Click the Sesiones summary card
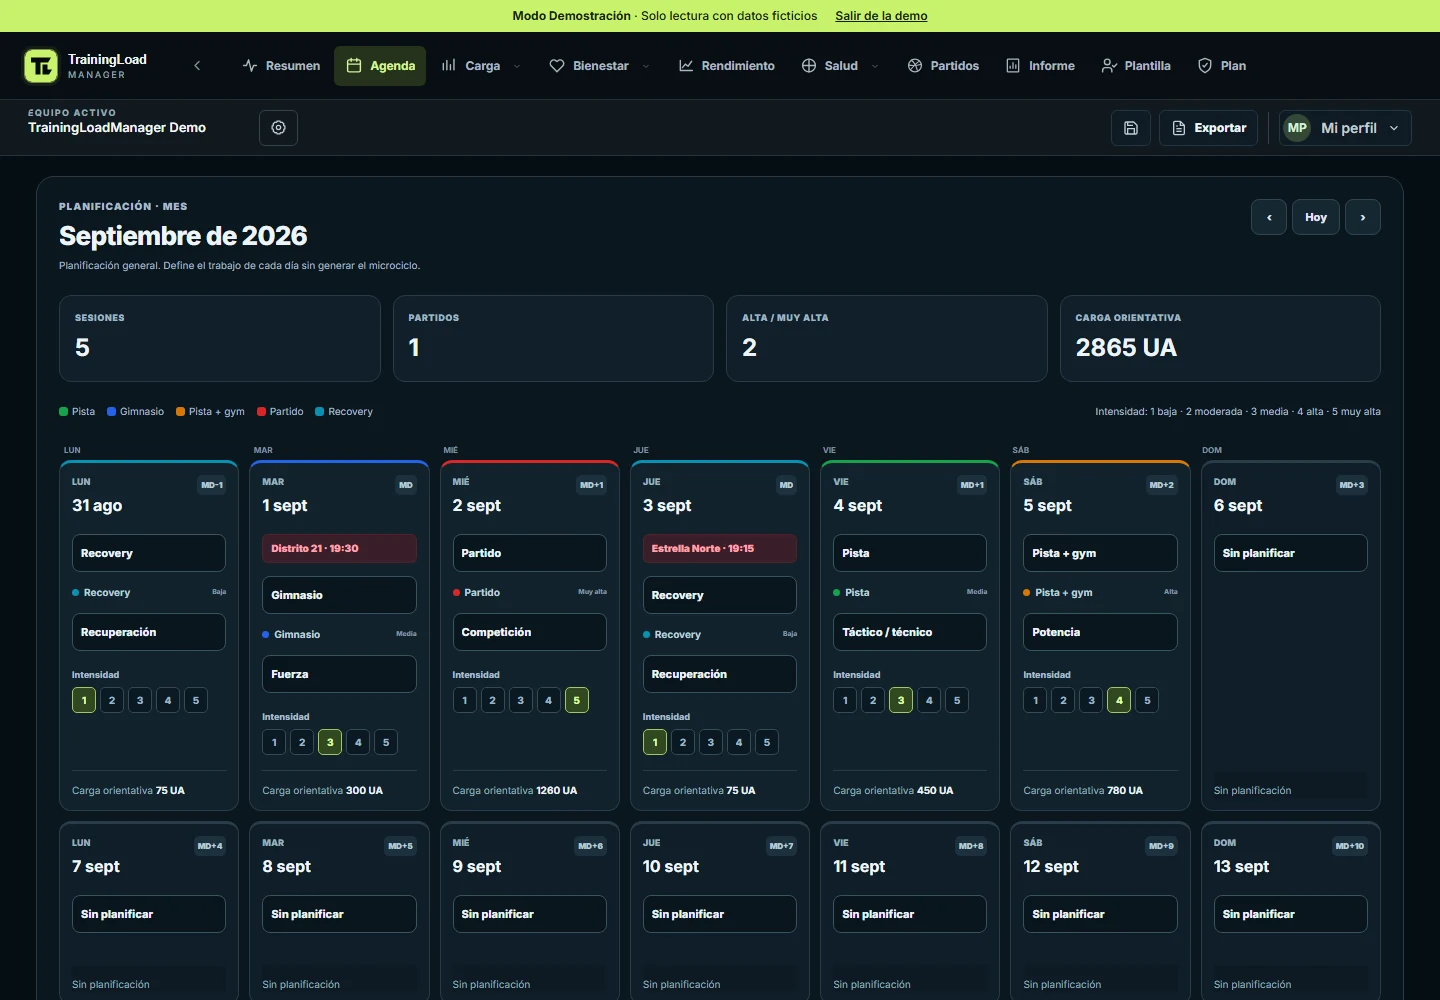The image size is (1440, 1000). 220,338
